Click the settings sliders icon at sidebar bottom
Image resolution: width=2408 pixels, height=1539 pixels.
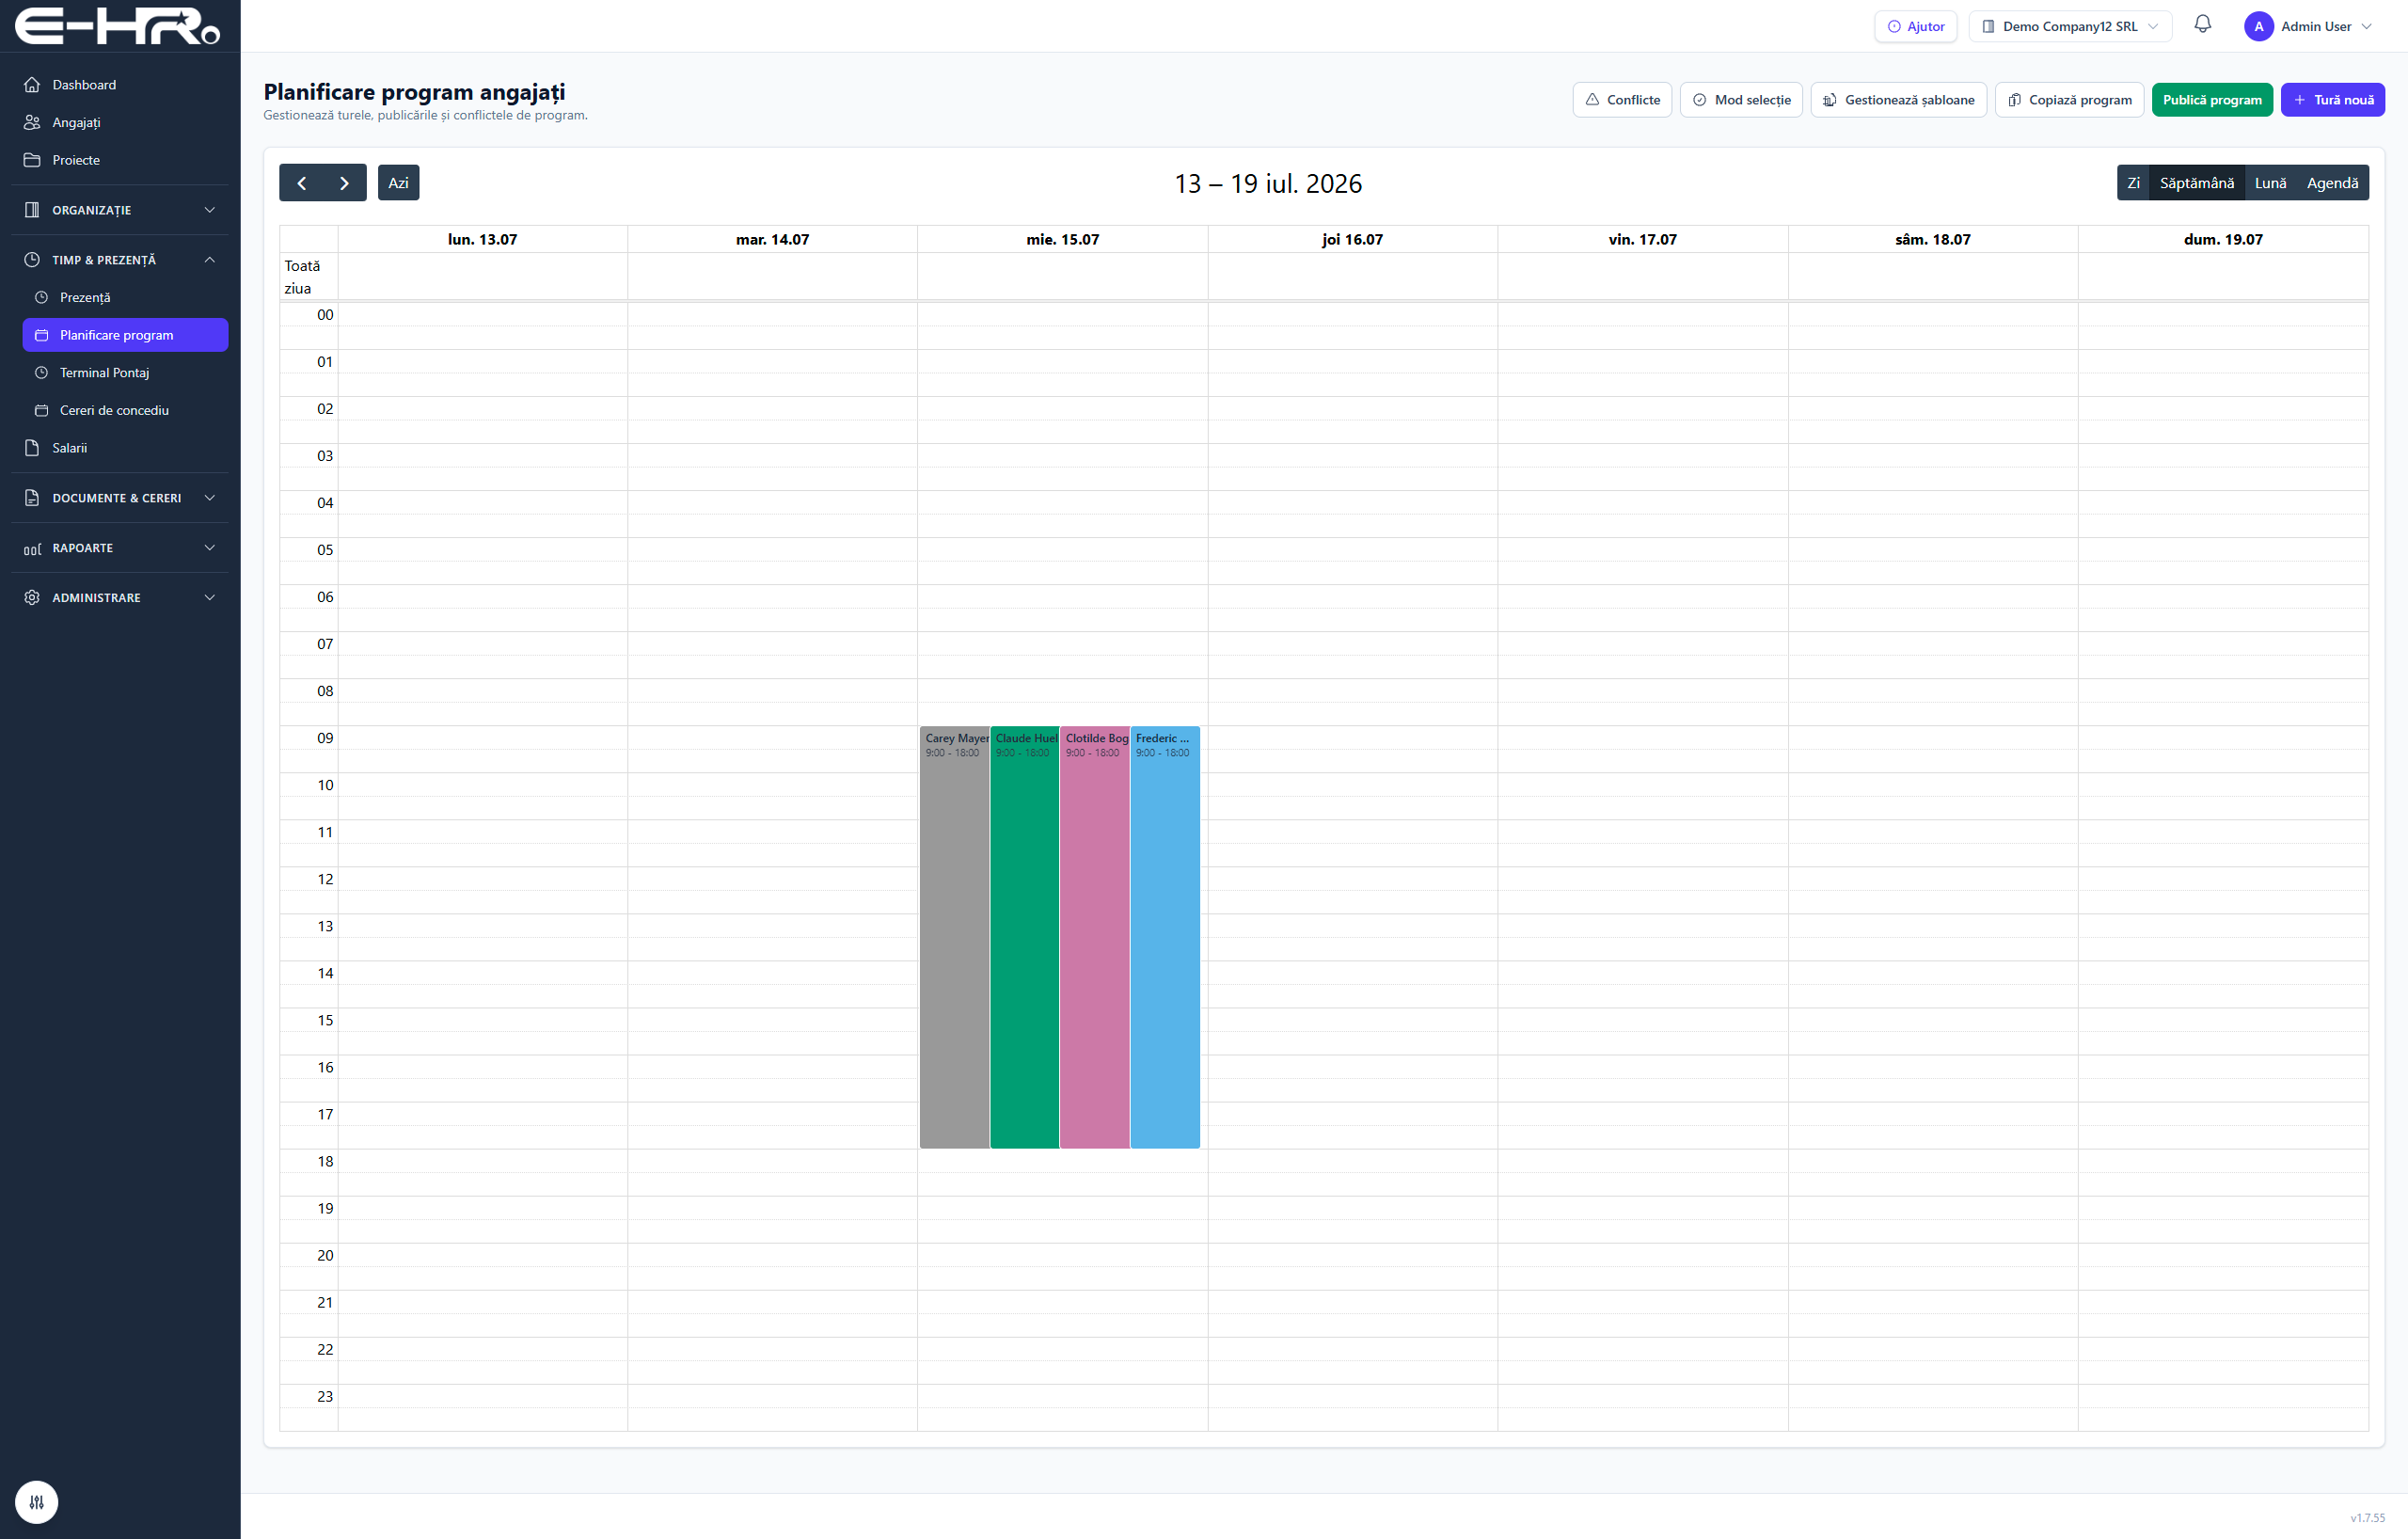click(x=37, y=1501)
